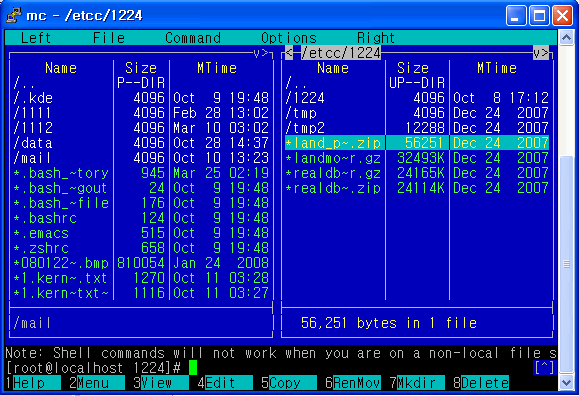Click the 810054 size of the bmp file
Screen dimensions: 579x396
tap(141, 263)
